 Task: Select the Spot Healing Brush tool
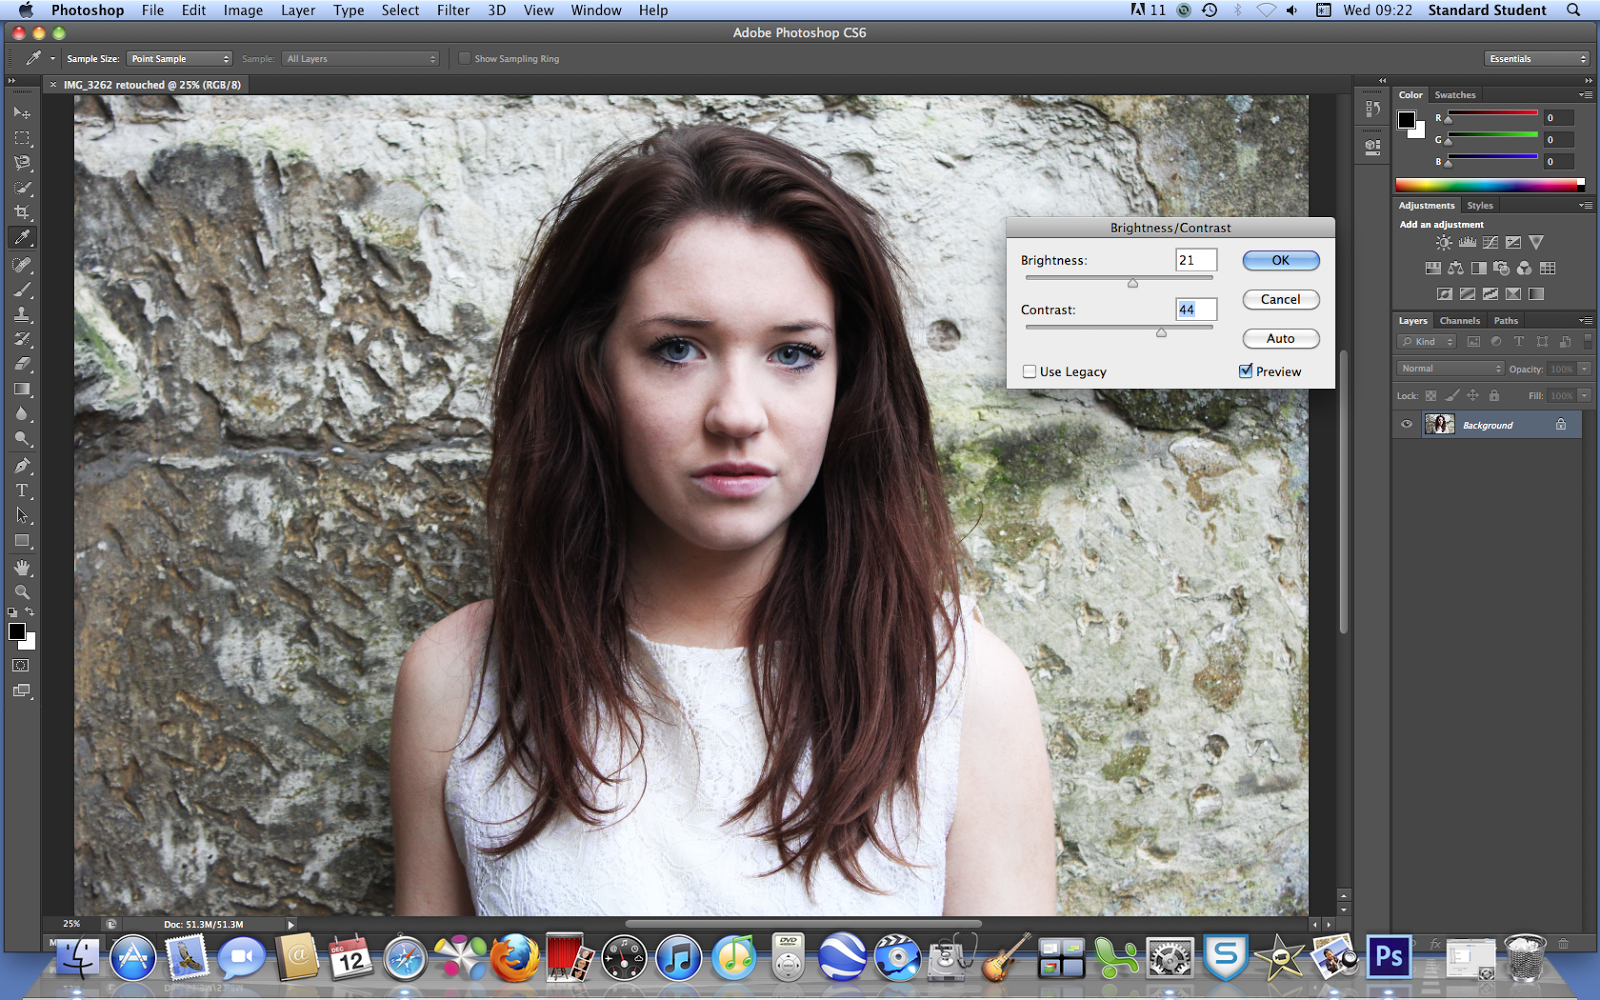(x=22, y=265)
